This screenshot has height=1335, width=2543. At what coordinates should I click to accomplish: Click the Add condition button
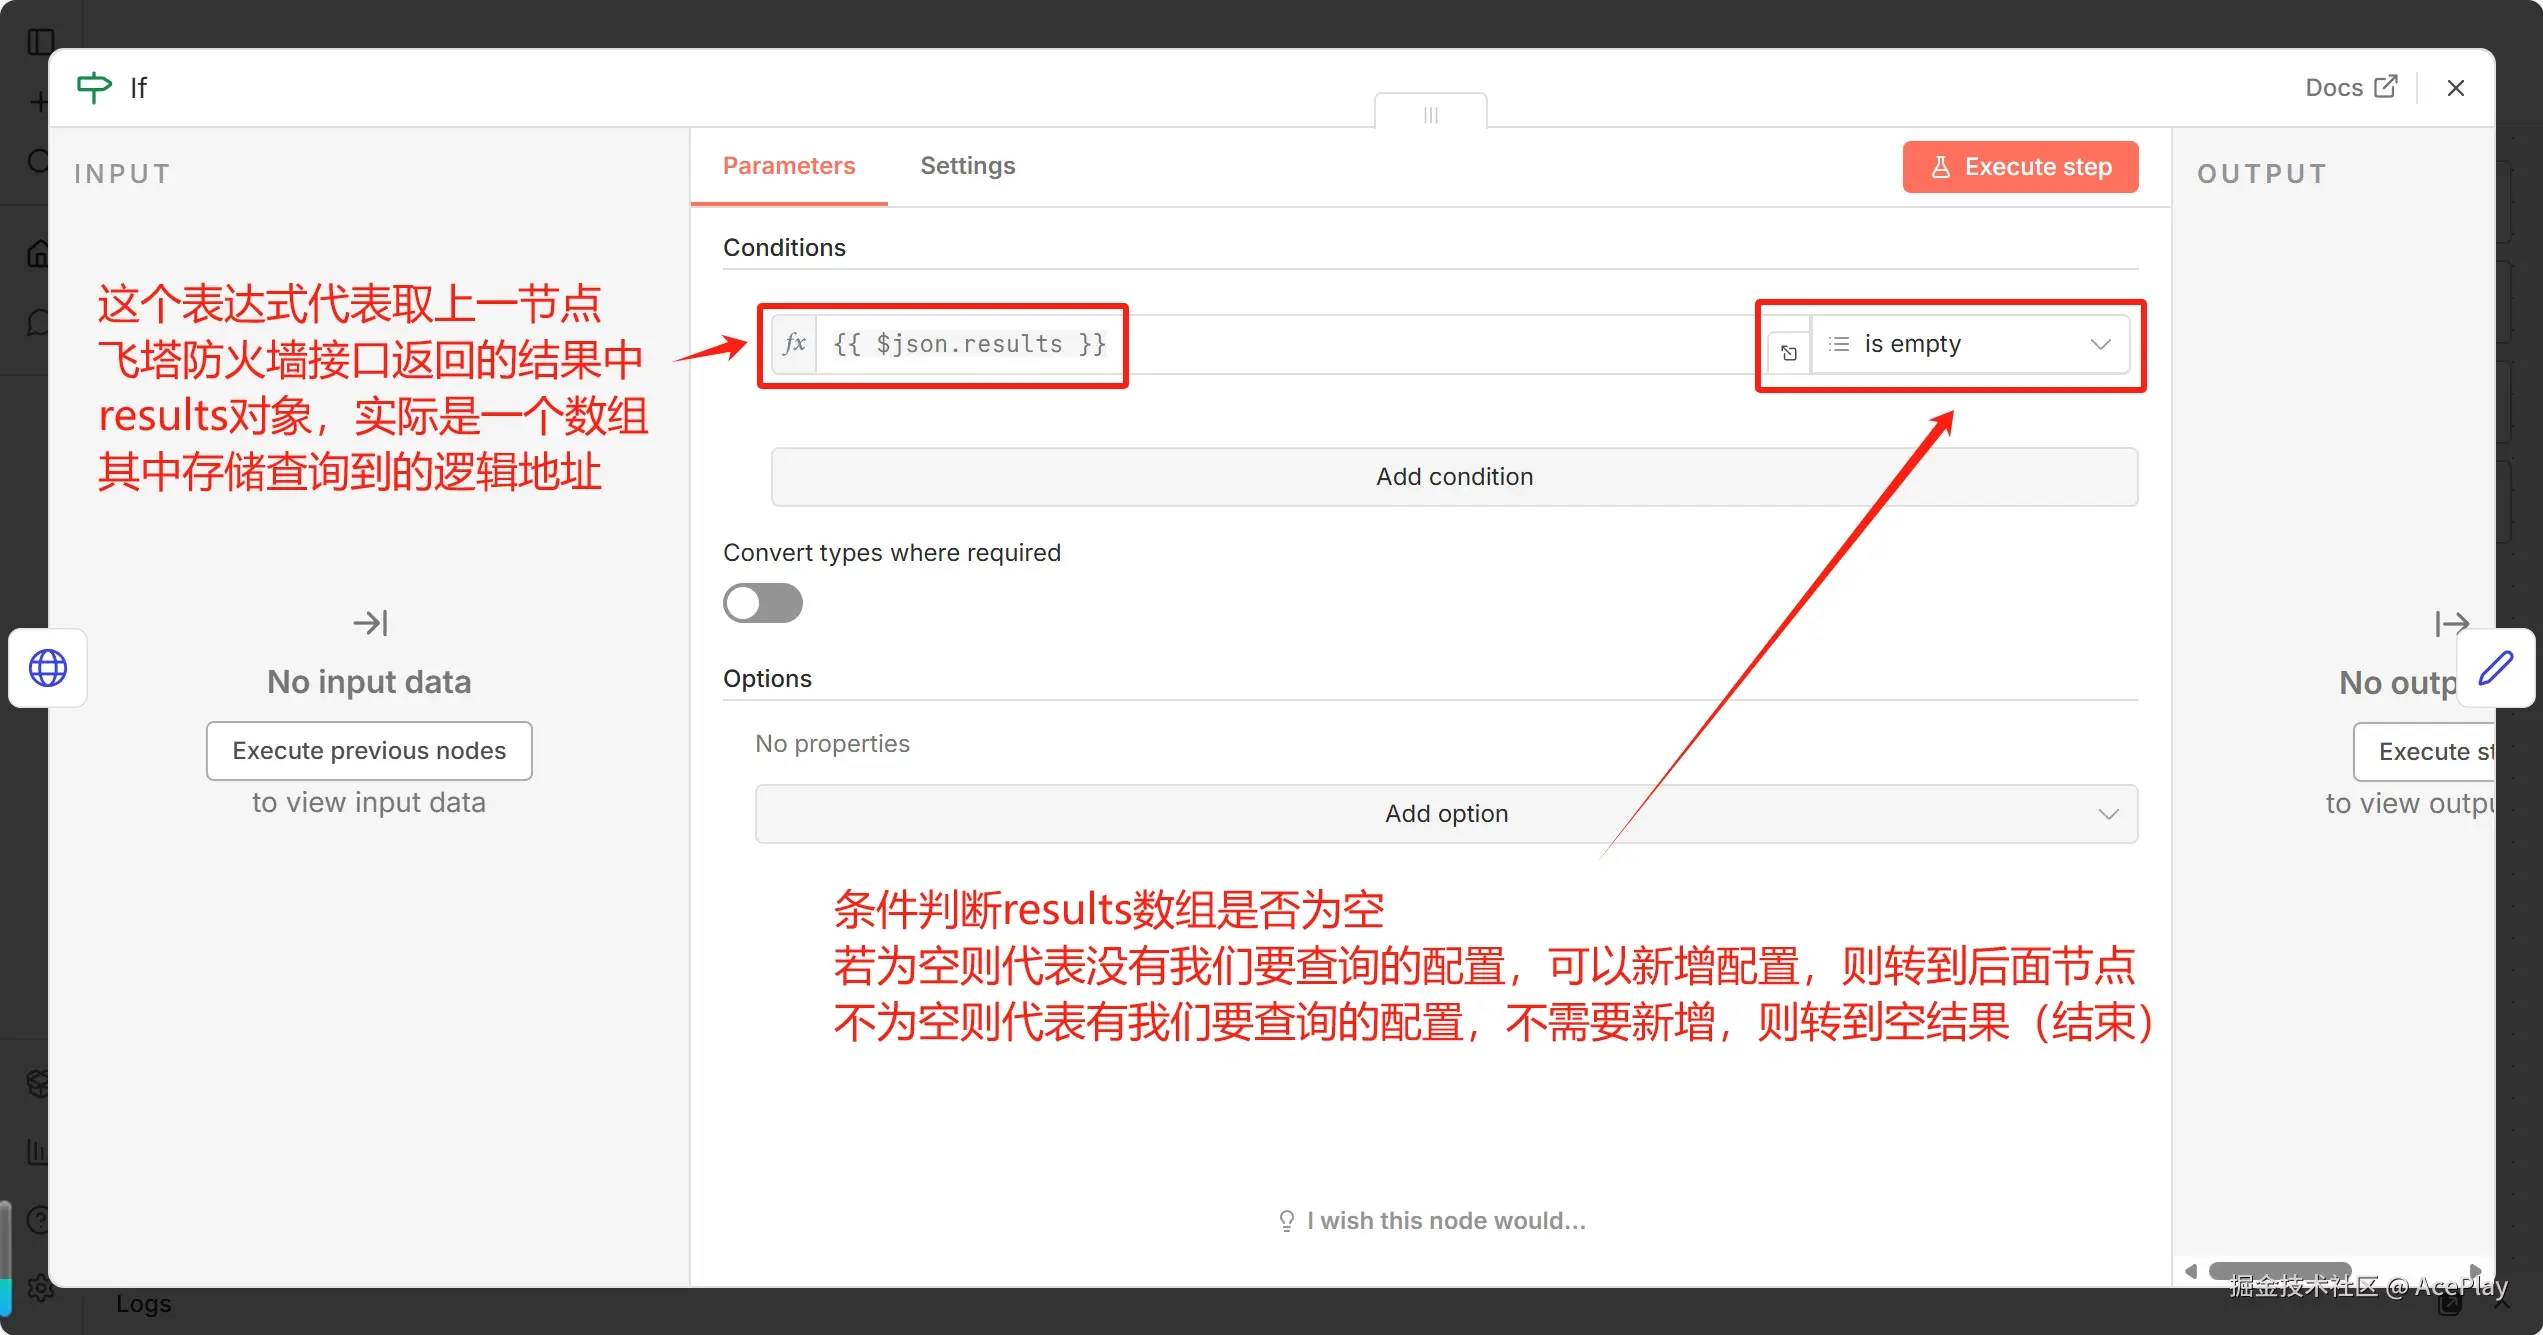click(x=1454, y=477)
